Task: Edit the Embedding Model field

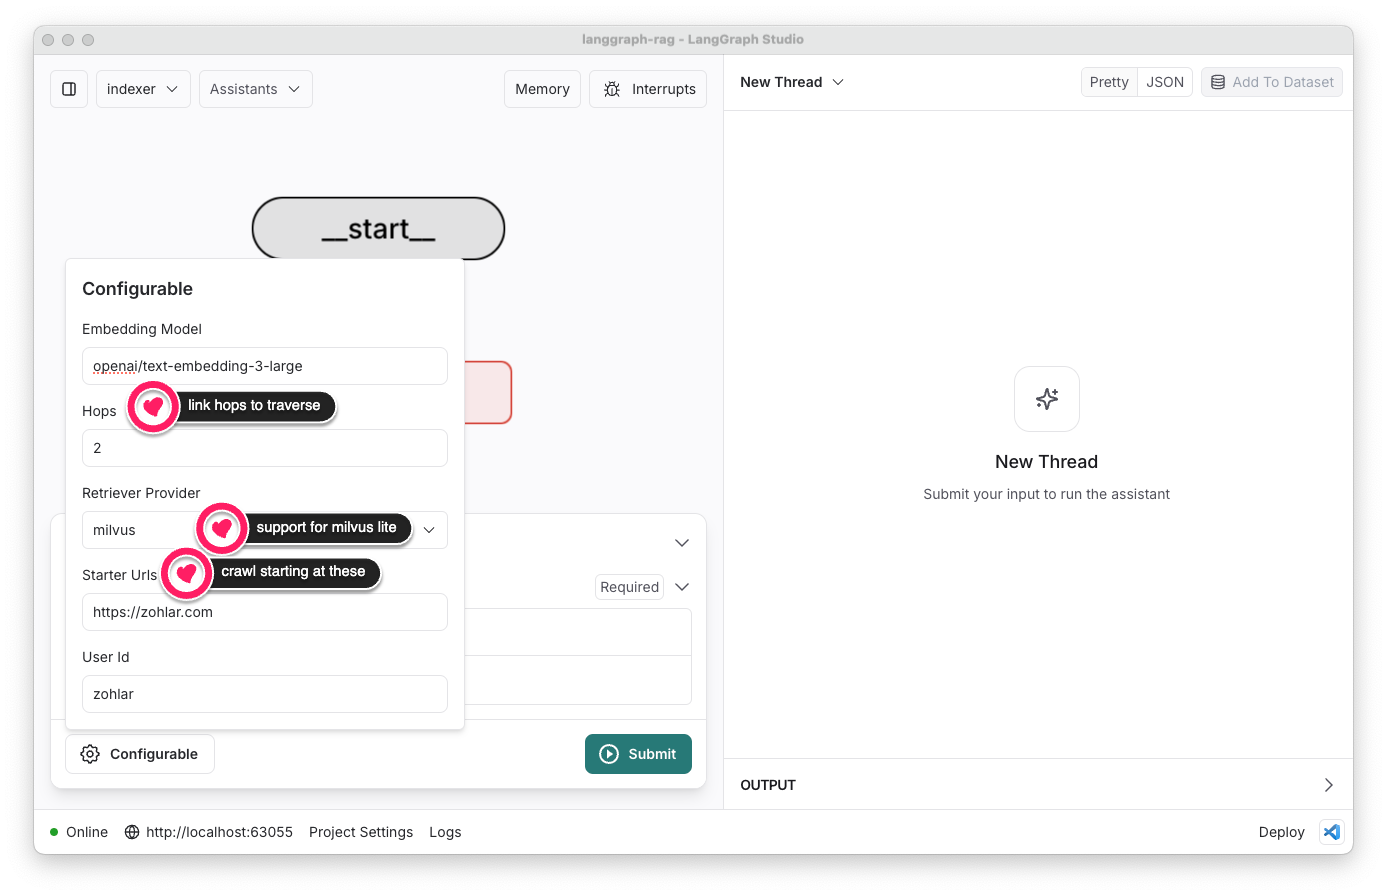Action: click(x=264, y=366)
